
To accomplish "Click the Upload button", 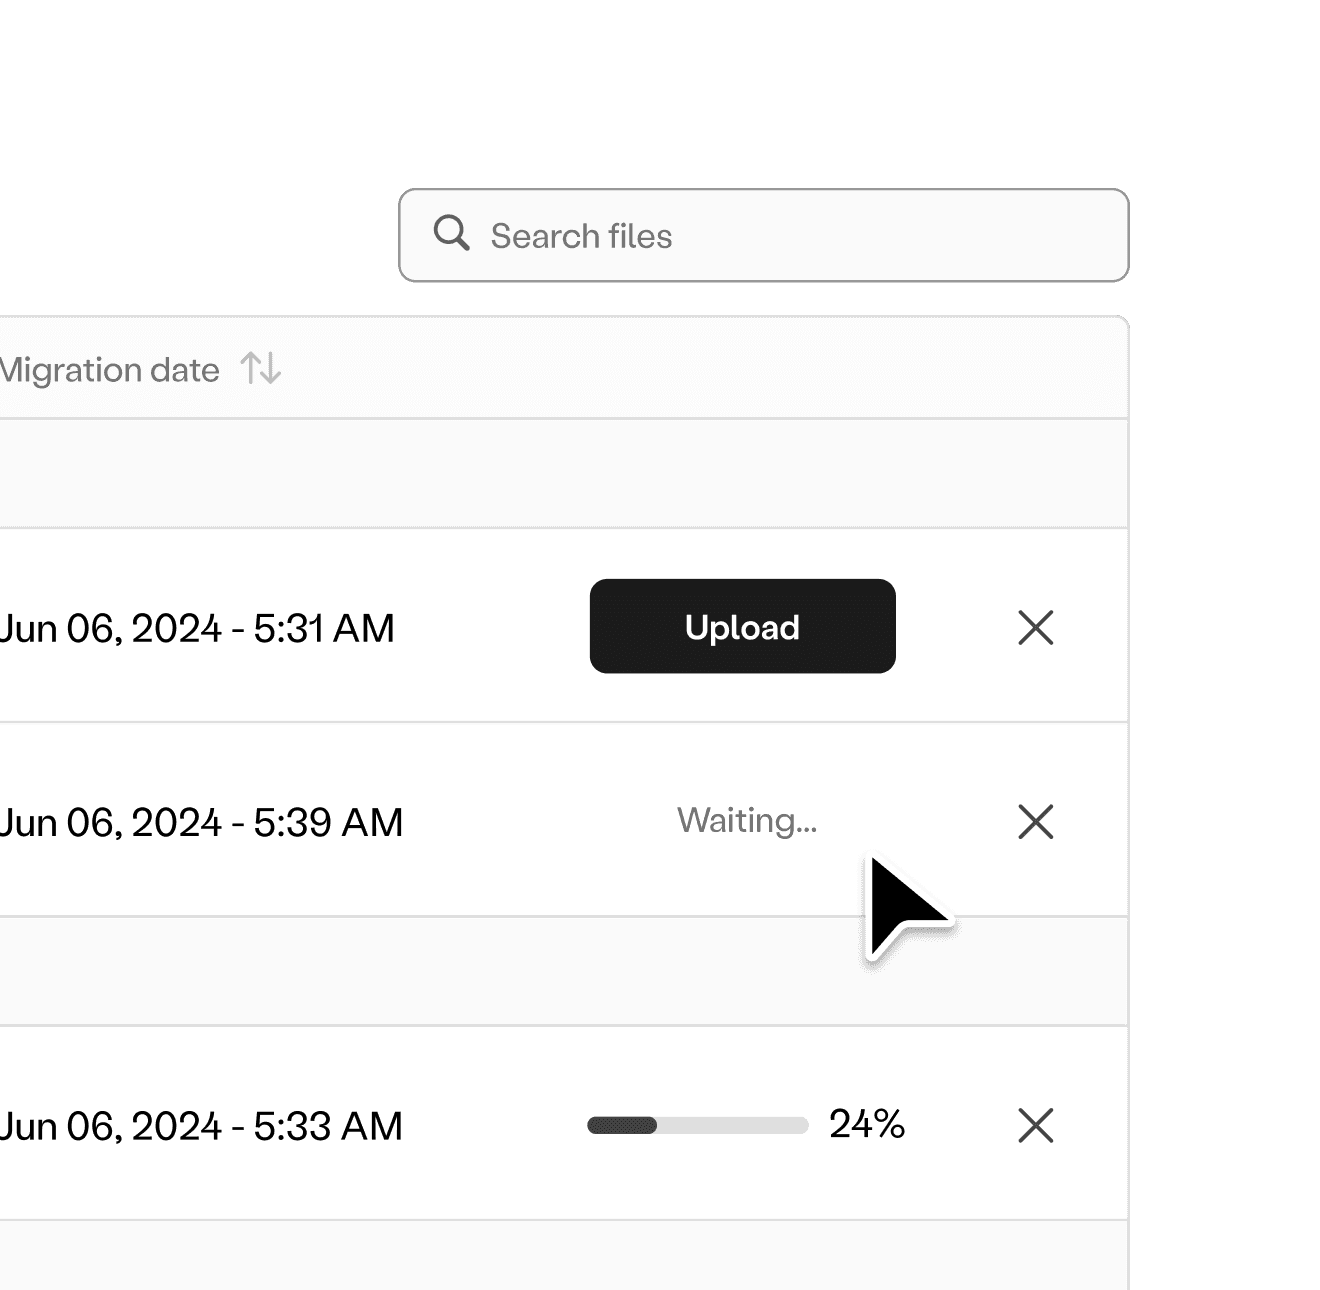I will click(742, 627).
